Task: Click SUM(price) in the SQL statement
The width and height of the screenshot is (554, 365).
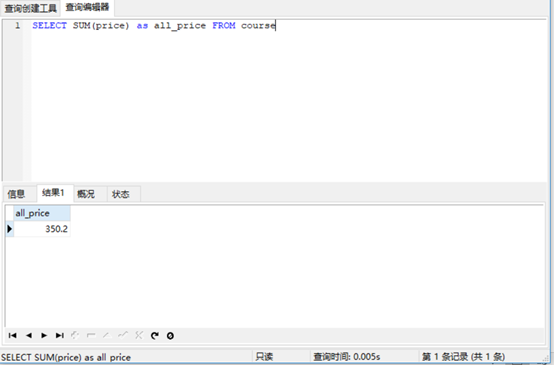Action: tap(101, 25)
